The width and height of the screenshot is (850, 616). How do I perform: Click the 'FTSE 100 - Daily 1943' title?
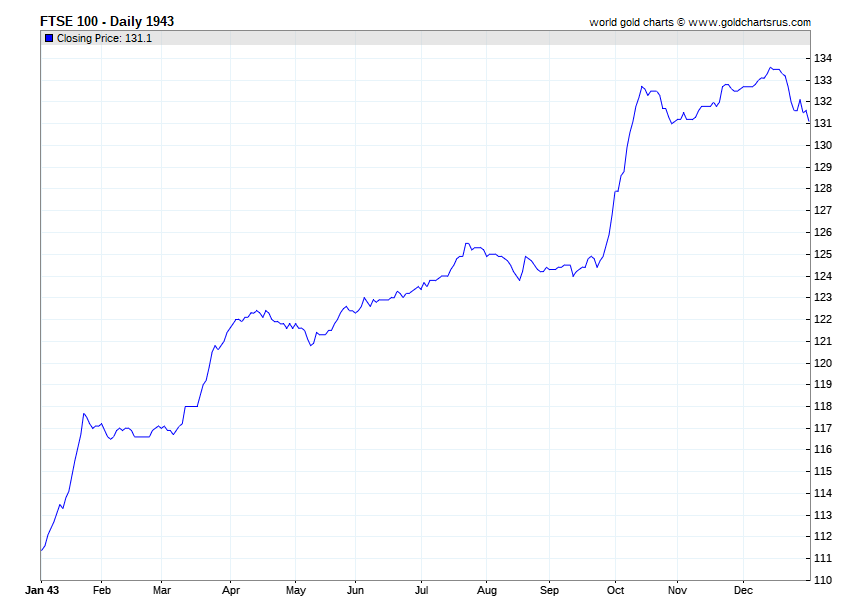99,21
